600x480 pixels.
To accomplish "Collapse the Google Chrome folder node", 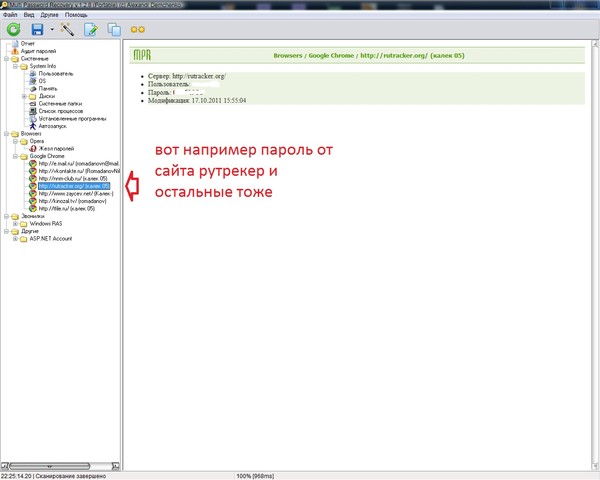I will click(15, 156).
